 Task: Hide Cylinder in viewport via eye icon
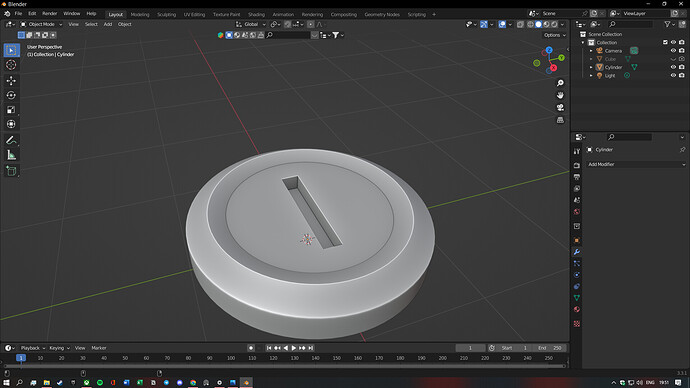pos(673,67)
